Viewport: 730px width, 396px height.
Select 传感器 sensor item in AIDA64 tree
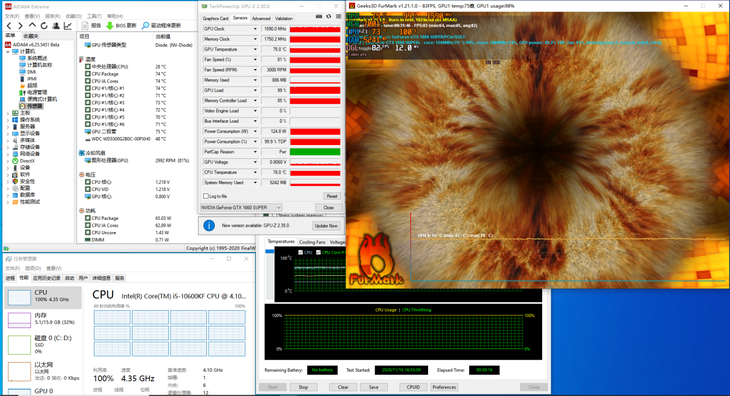31,106
